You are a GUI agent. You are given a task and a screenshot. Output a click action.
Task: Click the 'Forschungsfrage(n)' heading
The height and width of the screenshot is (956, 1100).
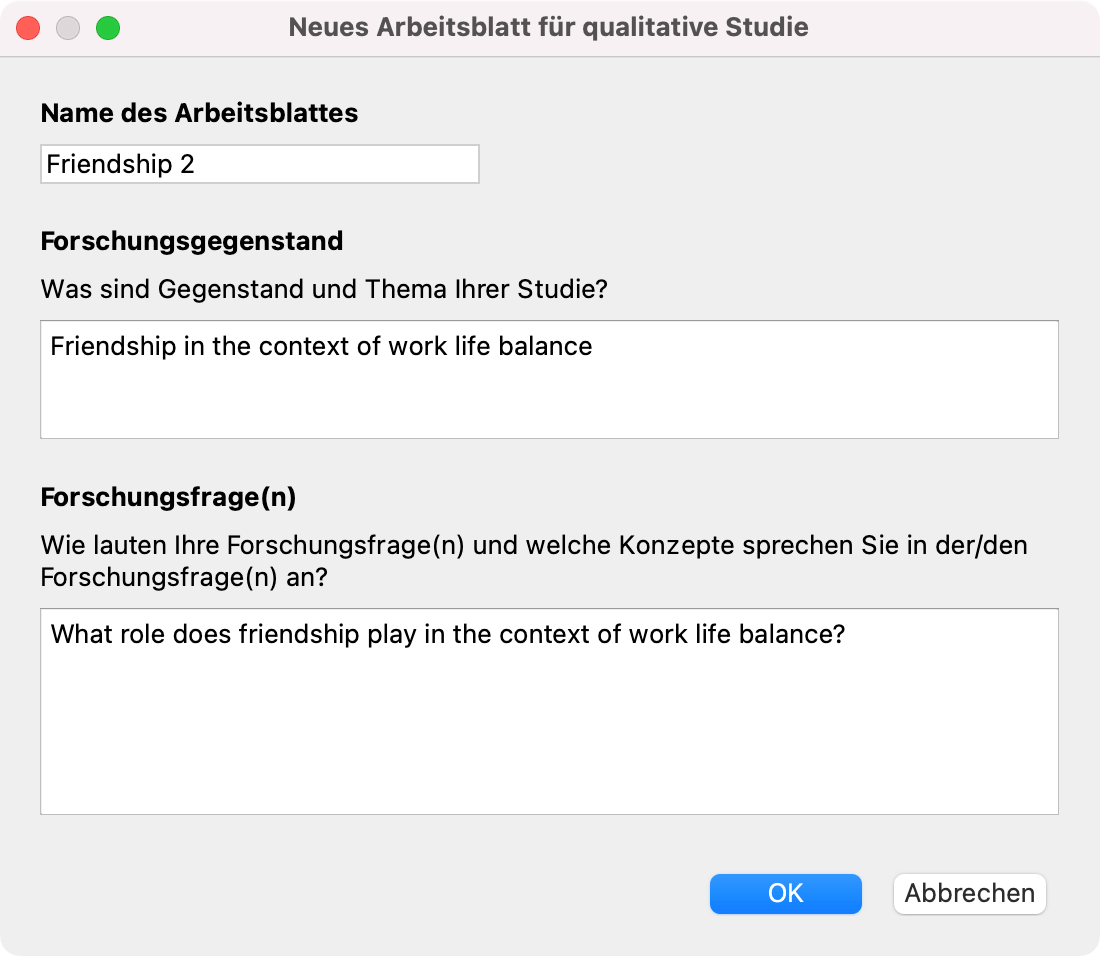[x=168, y=497]
